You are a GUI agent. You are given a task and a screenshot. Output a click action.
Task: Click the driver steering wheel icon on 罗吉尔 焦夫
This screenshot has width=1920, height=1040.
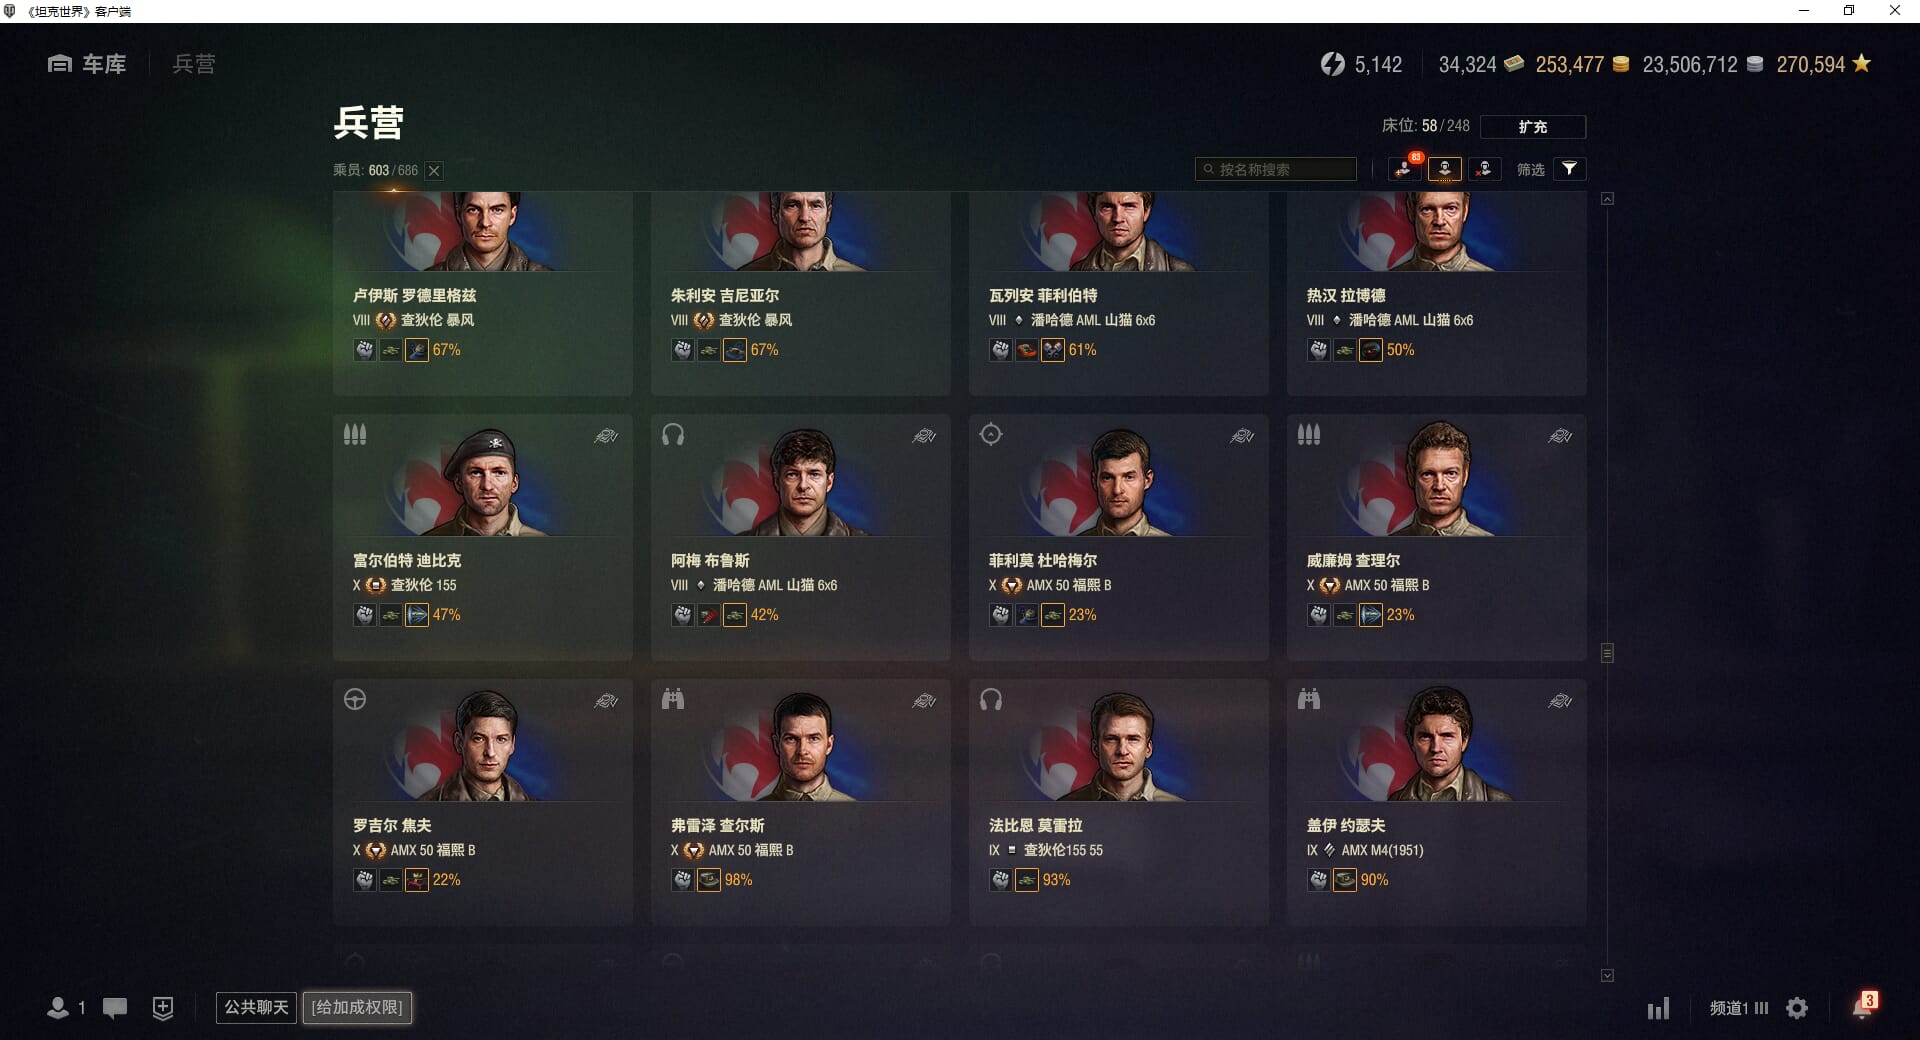pyautogui.click(x=355, y=699)
